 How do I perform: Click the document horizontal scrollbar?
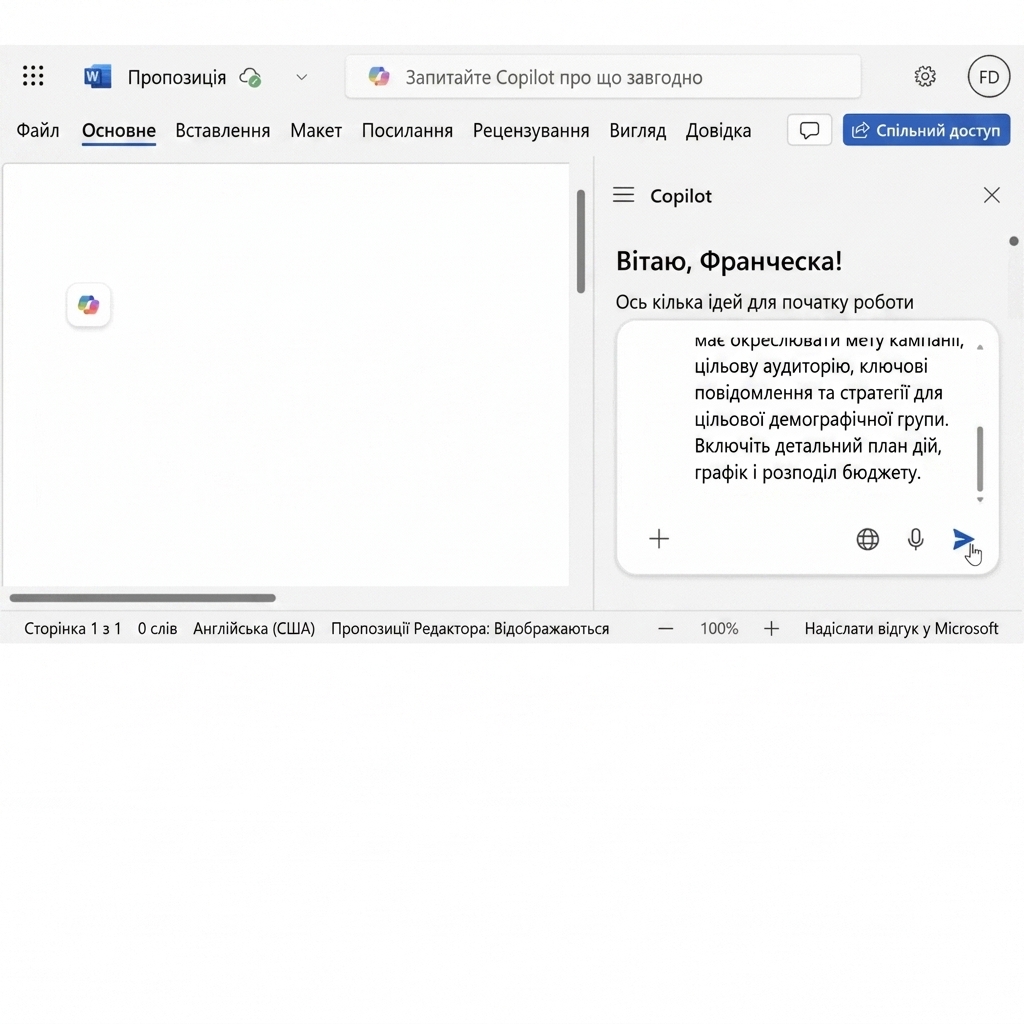click(x=142, y=598)
